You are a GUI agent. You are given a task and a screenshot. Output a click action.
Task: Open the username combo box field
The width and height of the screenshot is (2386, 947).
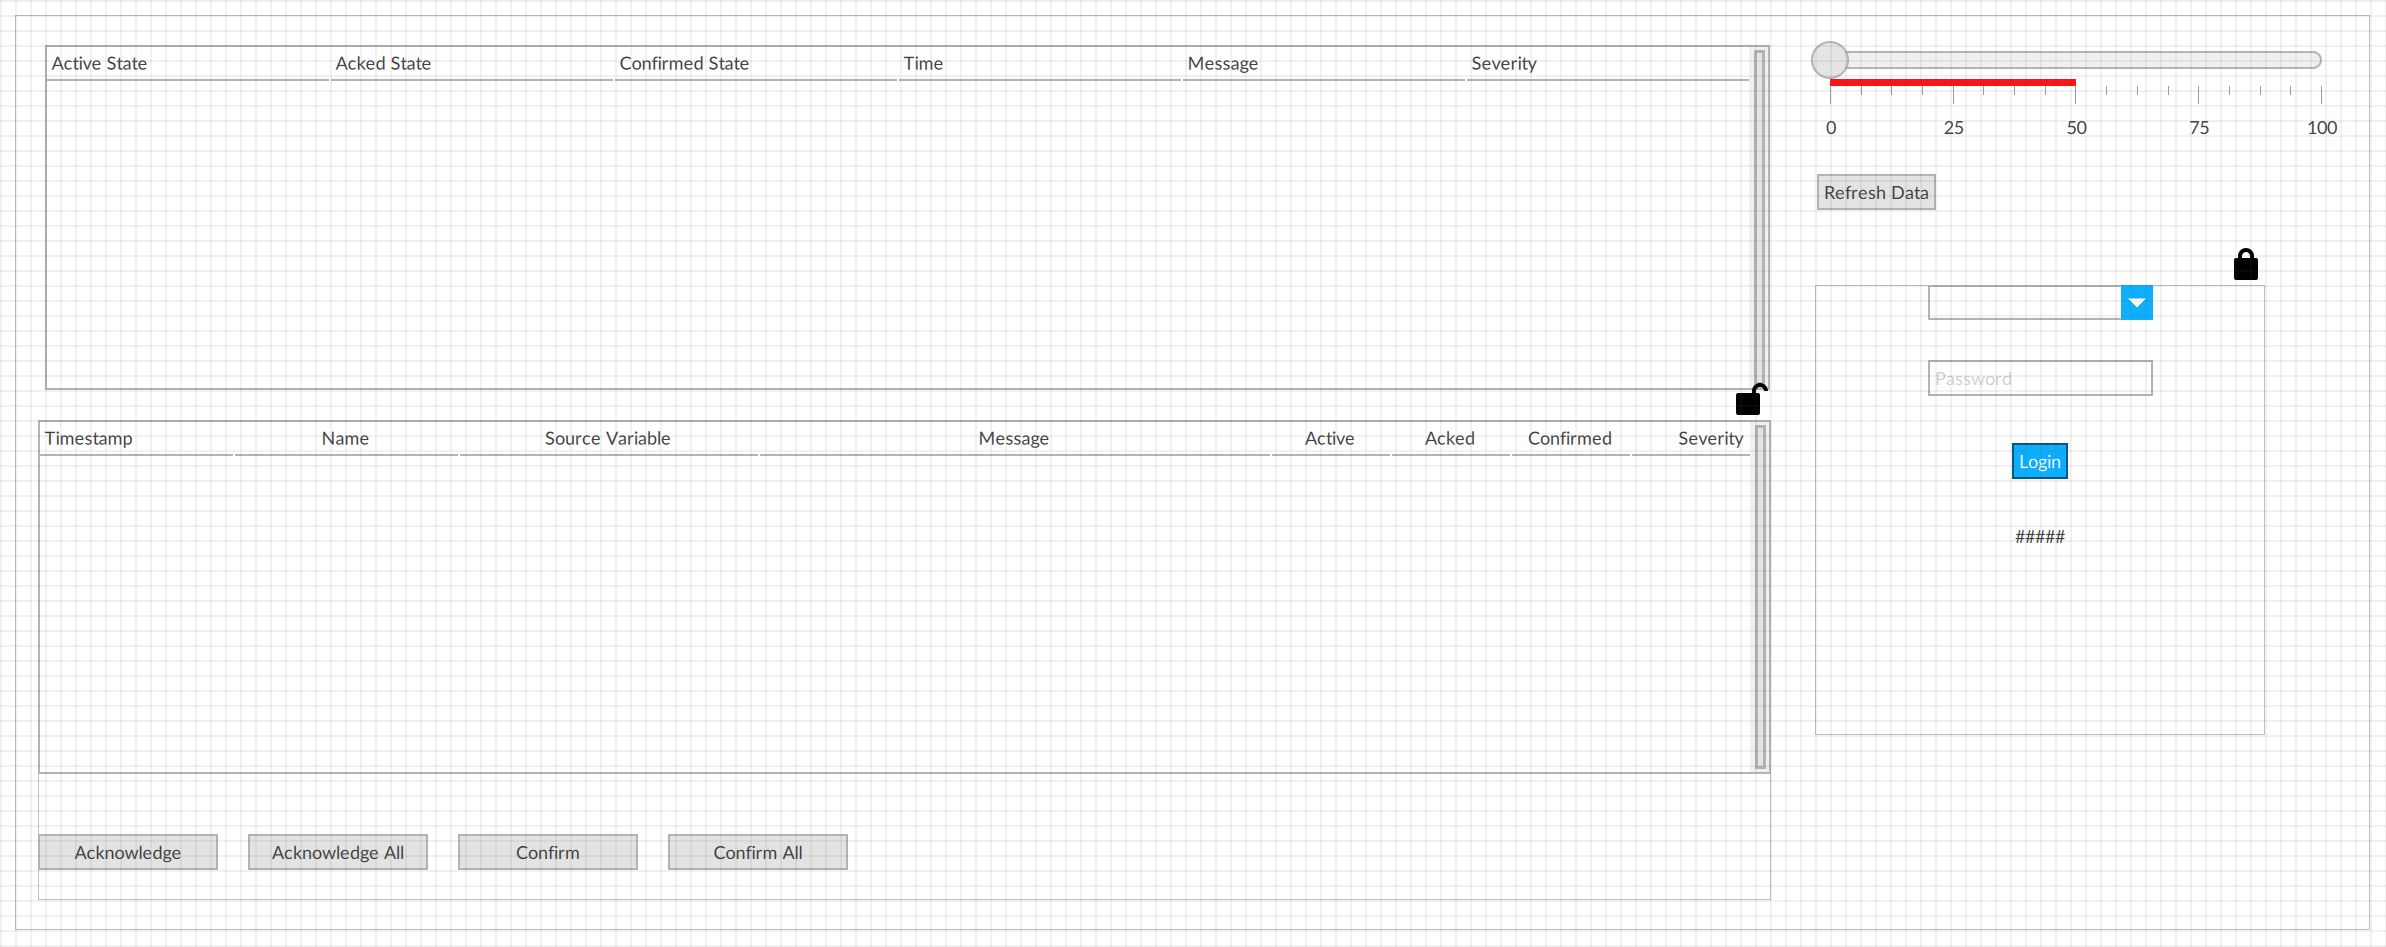[2024, 303]
